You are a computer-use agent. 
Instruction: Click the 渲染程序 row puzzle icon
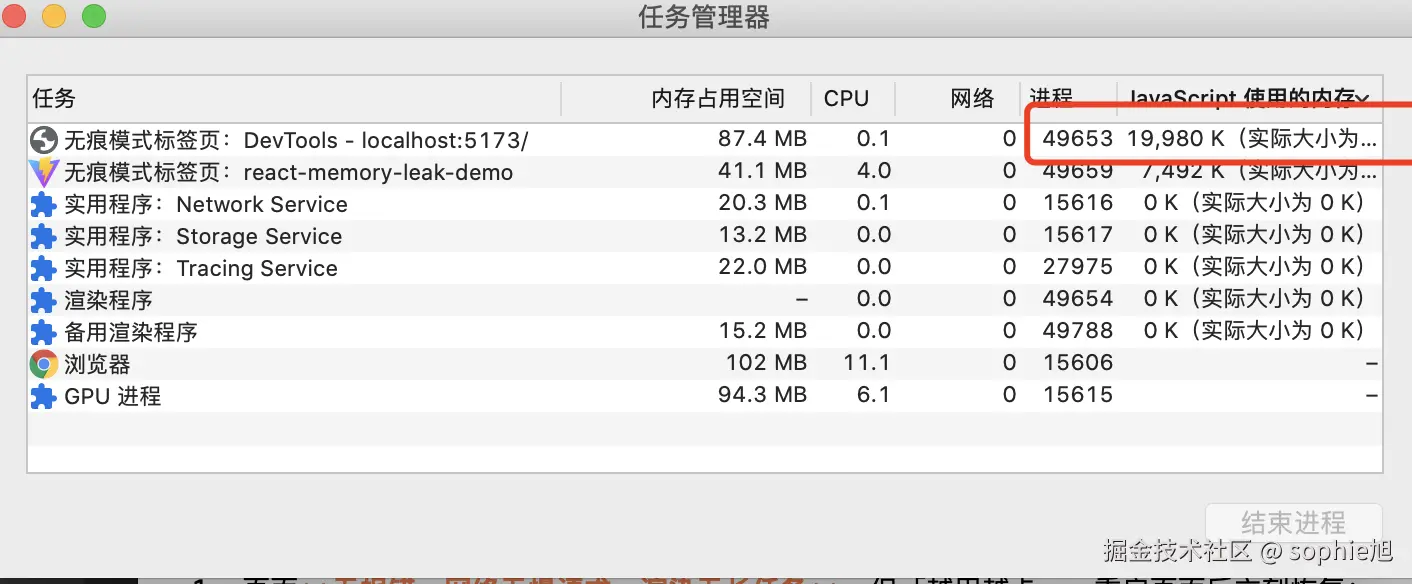coord(43,299)
